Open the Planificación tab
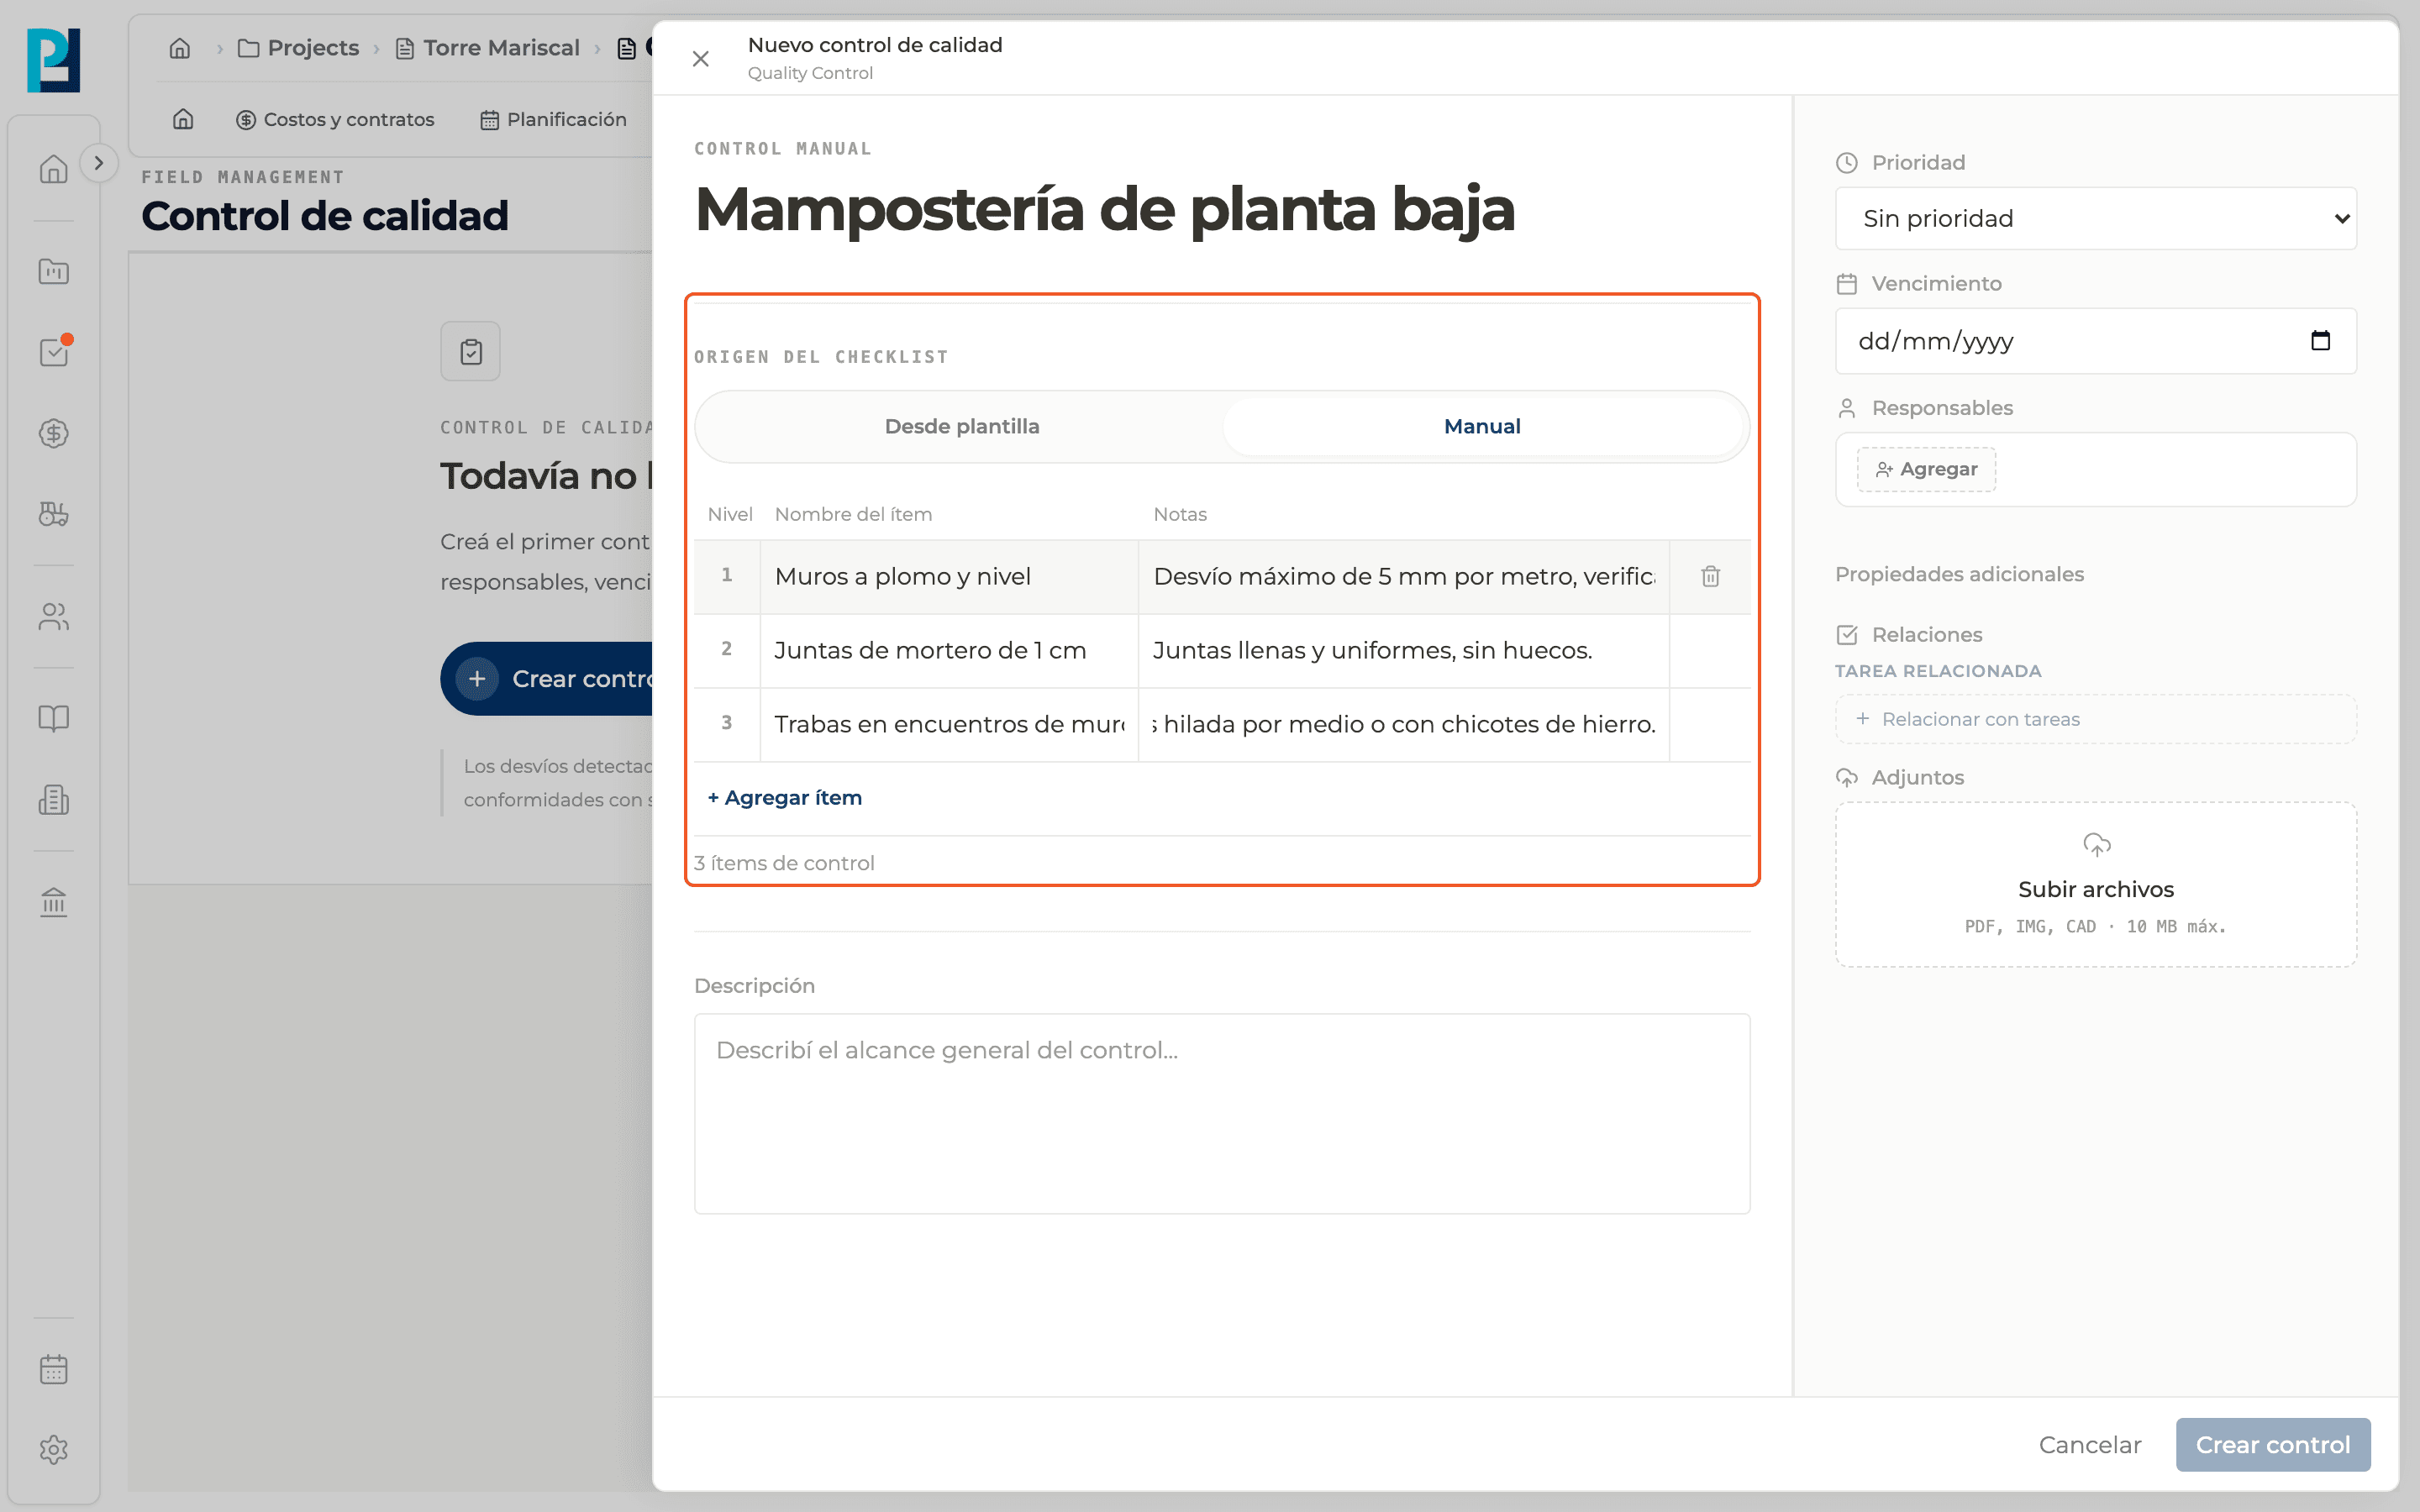Viewport: 2420px width, 1512px height. [x=553, y=120]
